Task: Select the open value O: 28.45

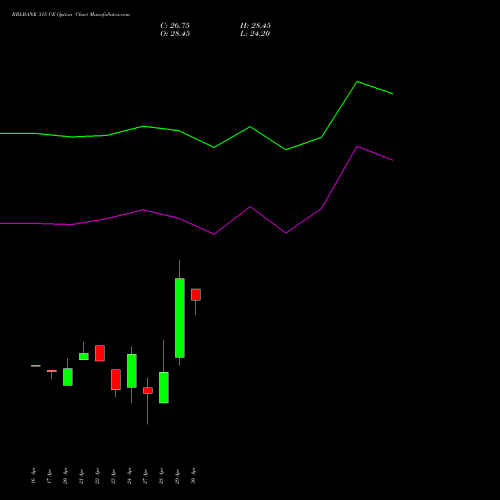Action: click(x=175, y=33)
